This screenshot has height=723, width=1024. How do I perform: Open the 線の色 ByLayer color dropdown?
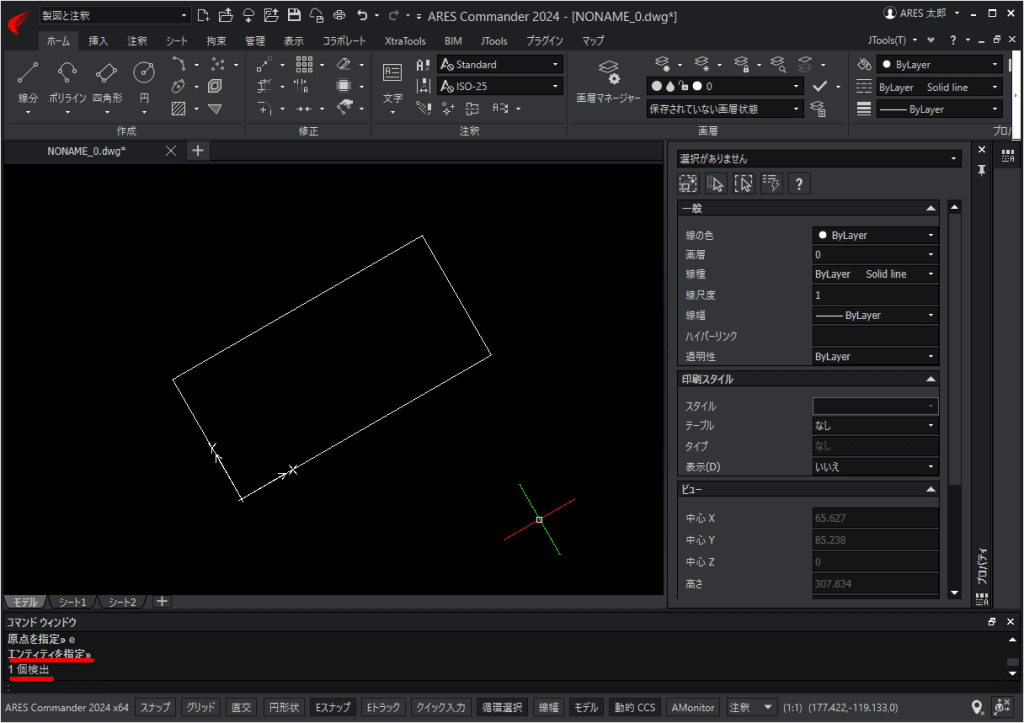coord(930,234)
